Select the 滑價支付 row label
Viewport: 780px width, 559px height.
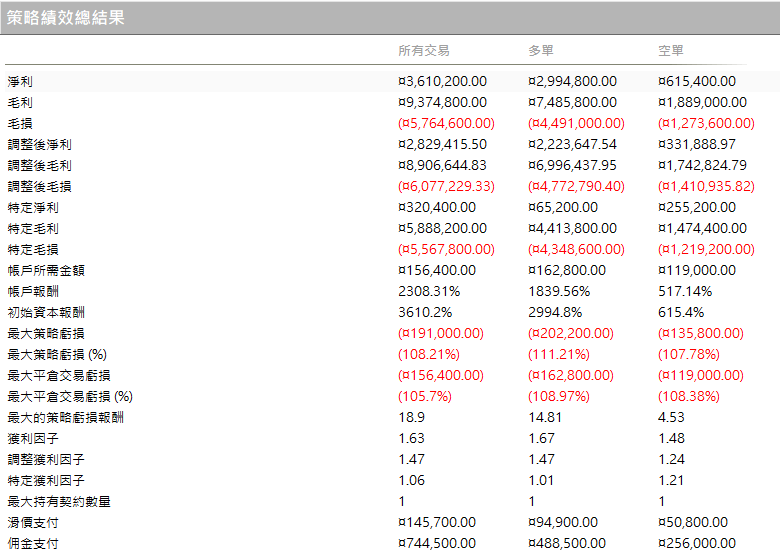coord(33,522)
